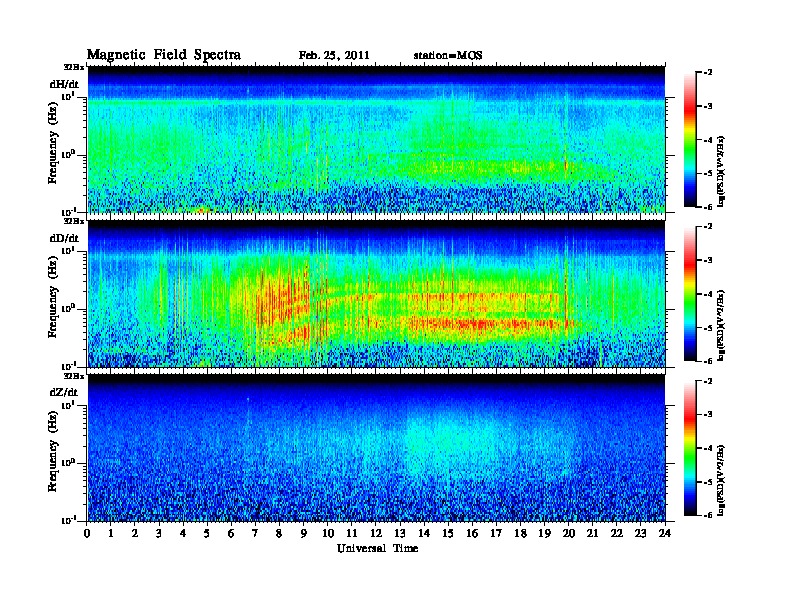The image size is (792, 612).
Task: Click the "-3" tick on dZ/dt color scale
Action: (708, 415)
